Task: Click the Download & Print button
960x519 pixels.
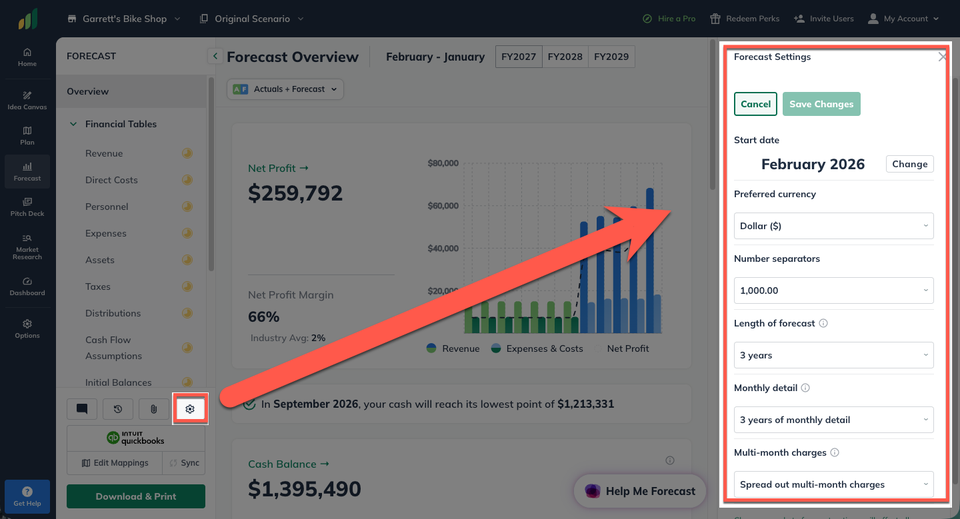Action: tap(136, 496)
